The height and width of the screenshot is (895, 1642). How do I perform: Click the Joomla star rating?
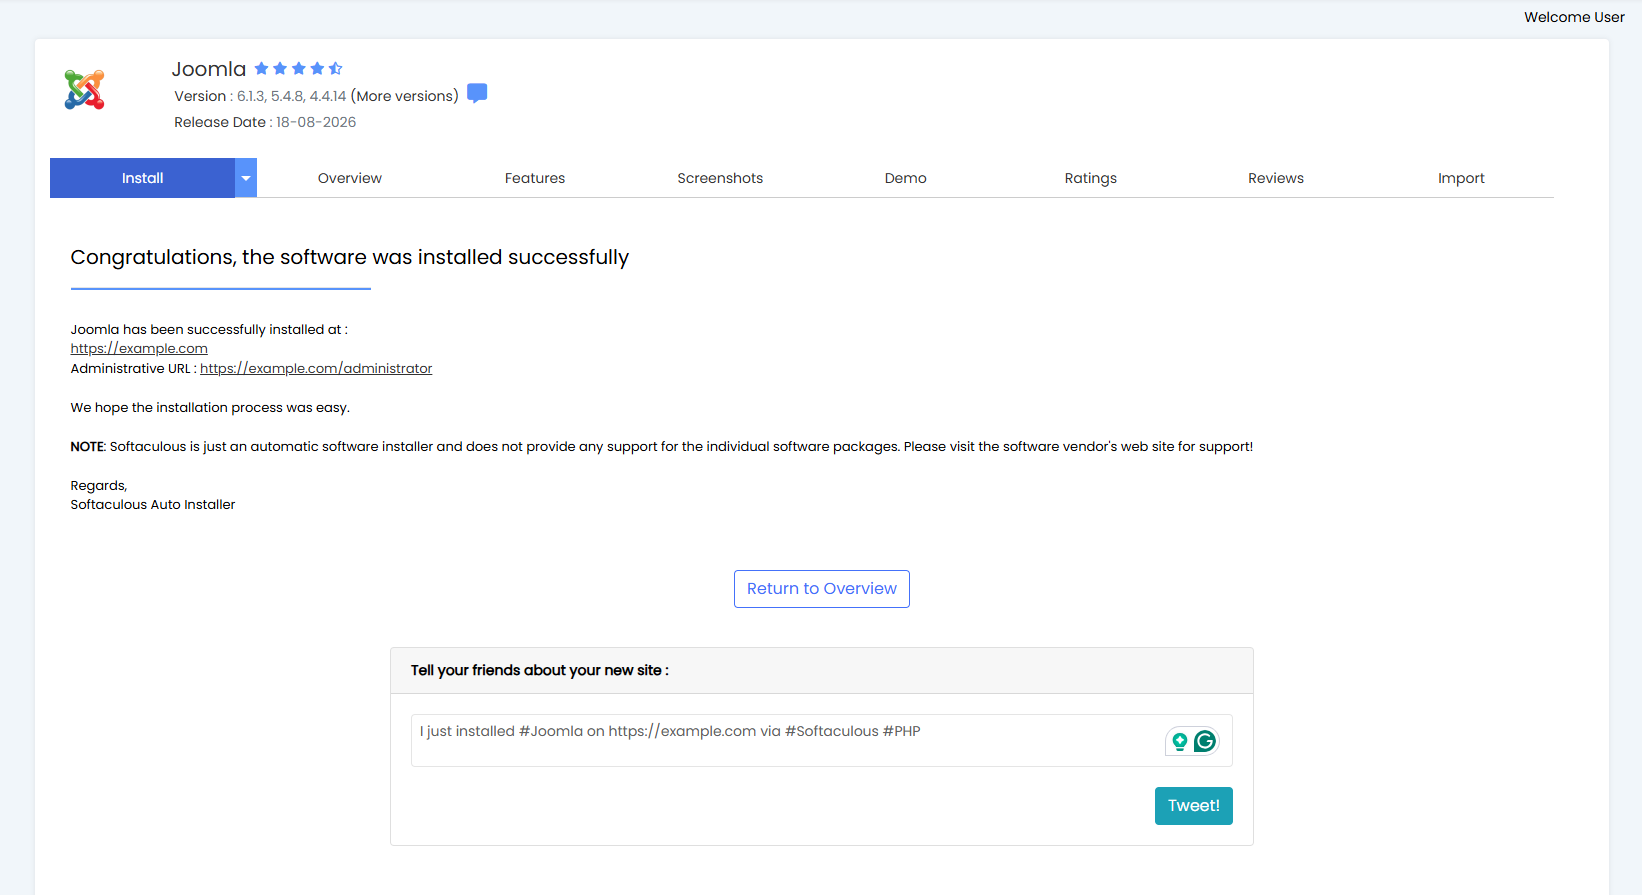coord(298,68)
